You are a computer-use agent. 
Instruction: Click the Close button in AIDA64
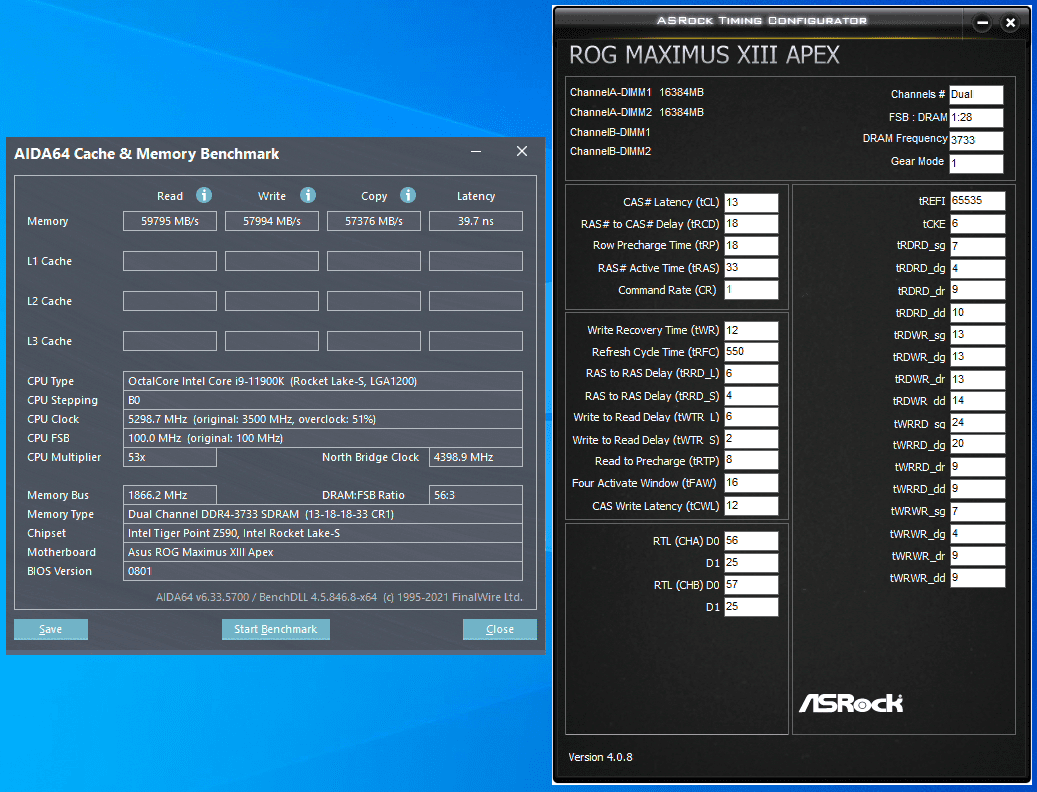[x=499, y=629]
